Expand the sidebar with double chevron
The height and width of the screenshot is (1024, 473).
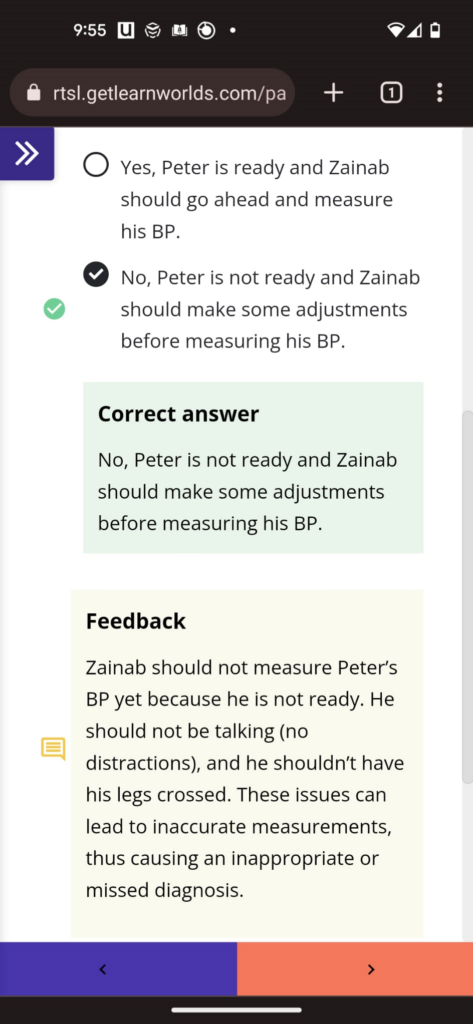[27, 153]
